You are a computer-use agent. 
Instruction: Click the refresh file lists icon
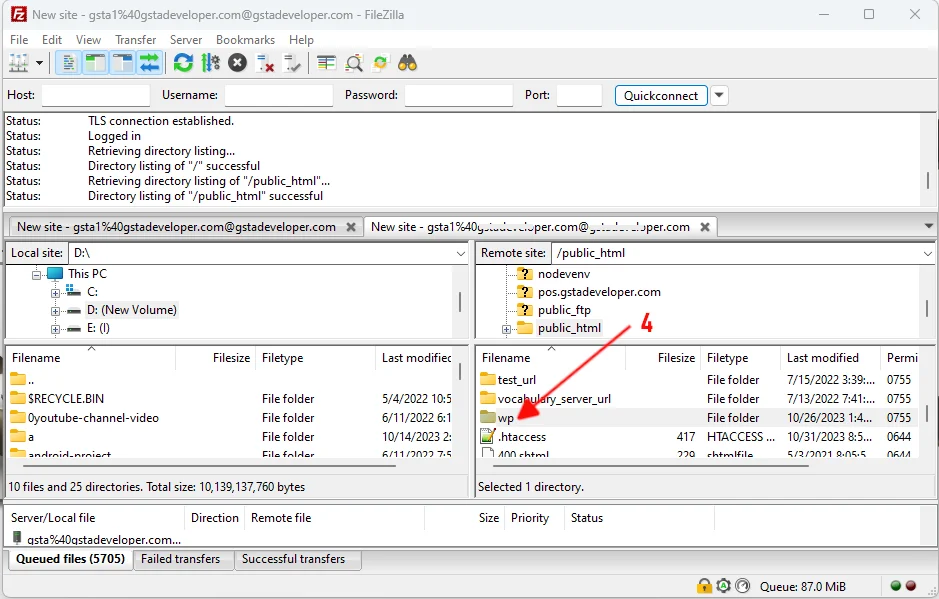(183, 63)
